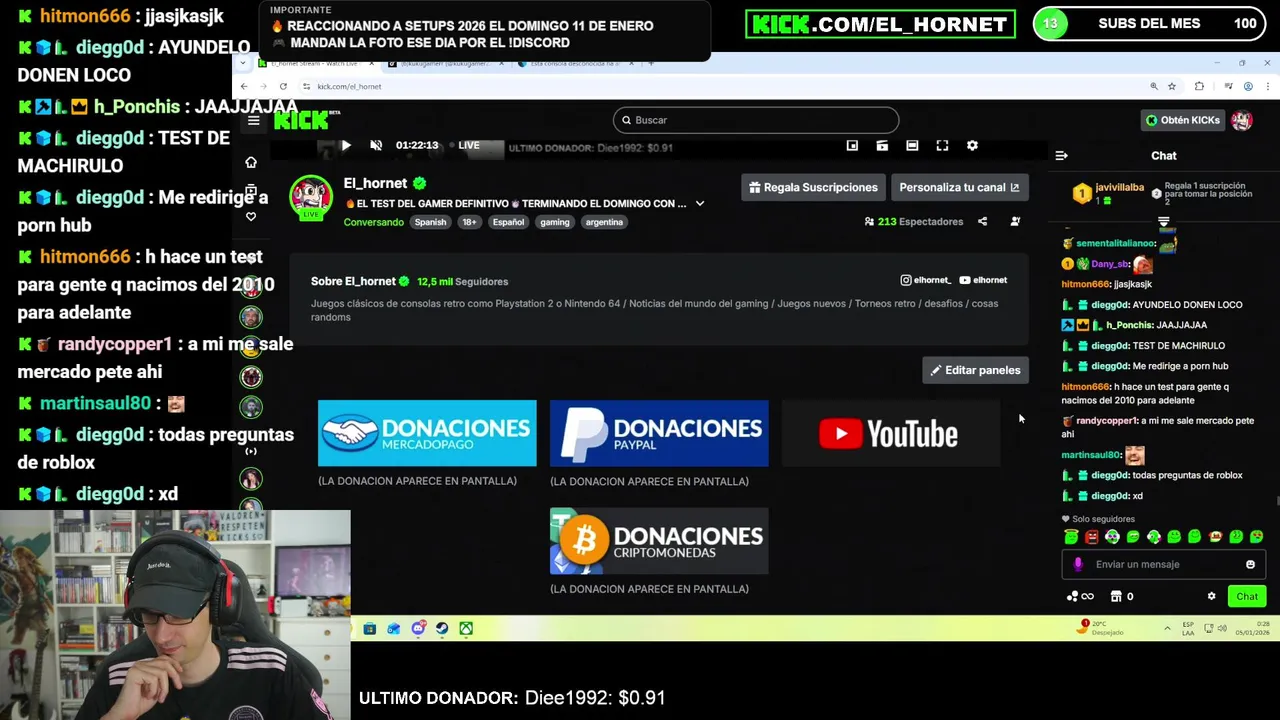Screen dimensions: 1280x720
Task: Expand the gift leaderboard arrow
Action: 1163,222
